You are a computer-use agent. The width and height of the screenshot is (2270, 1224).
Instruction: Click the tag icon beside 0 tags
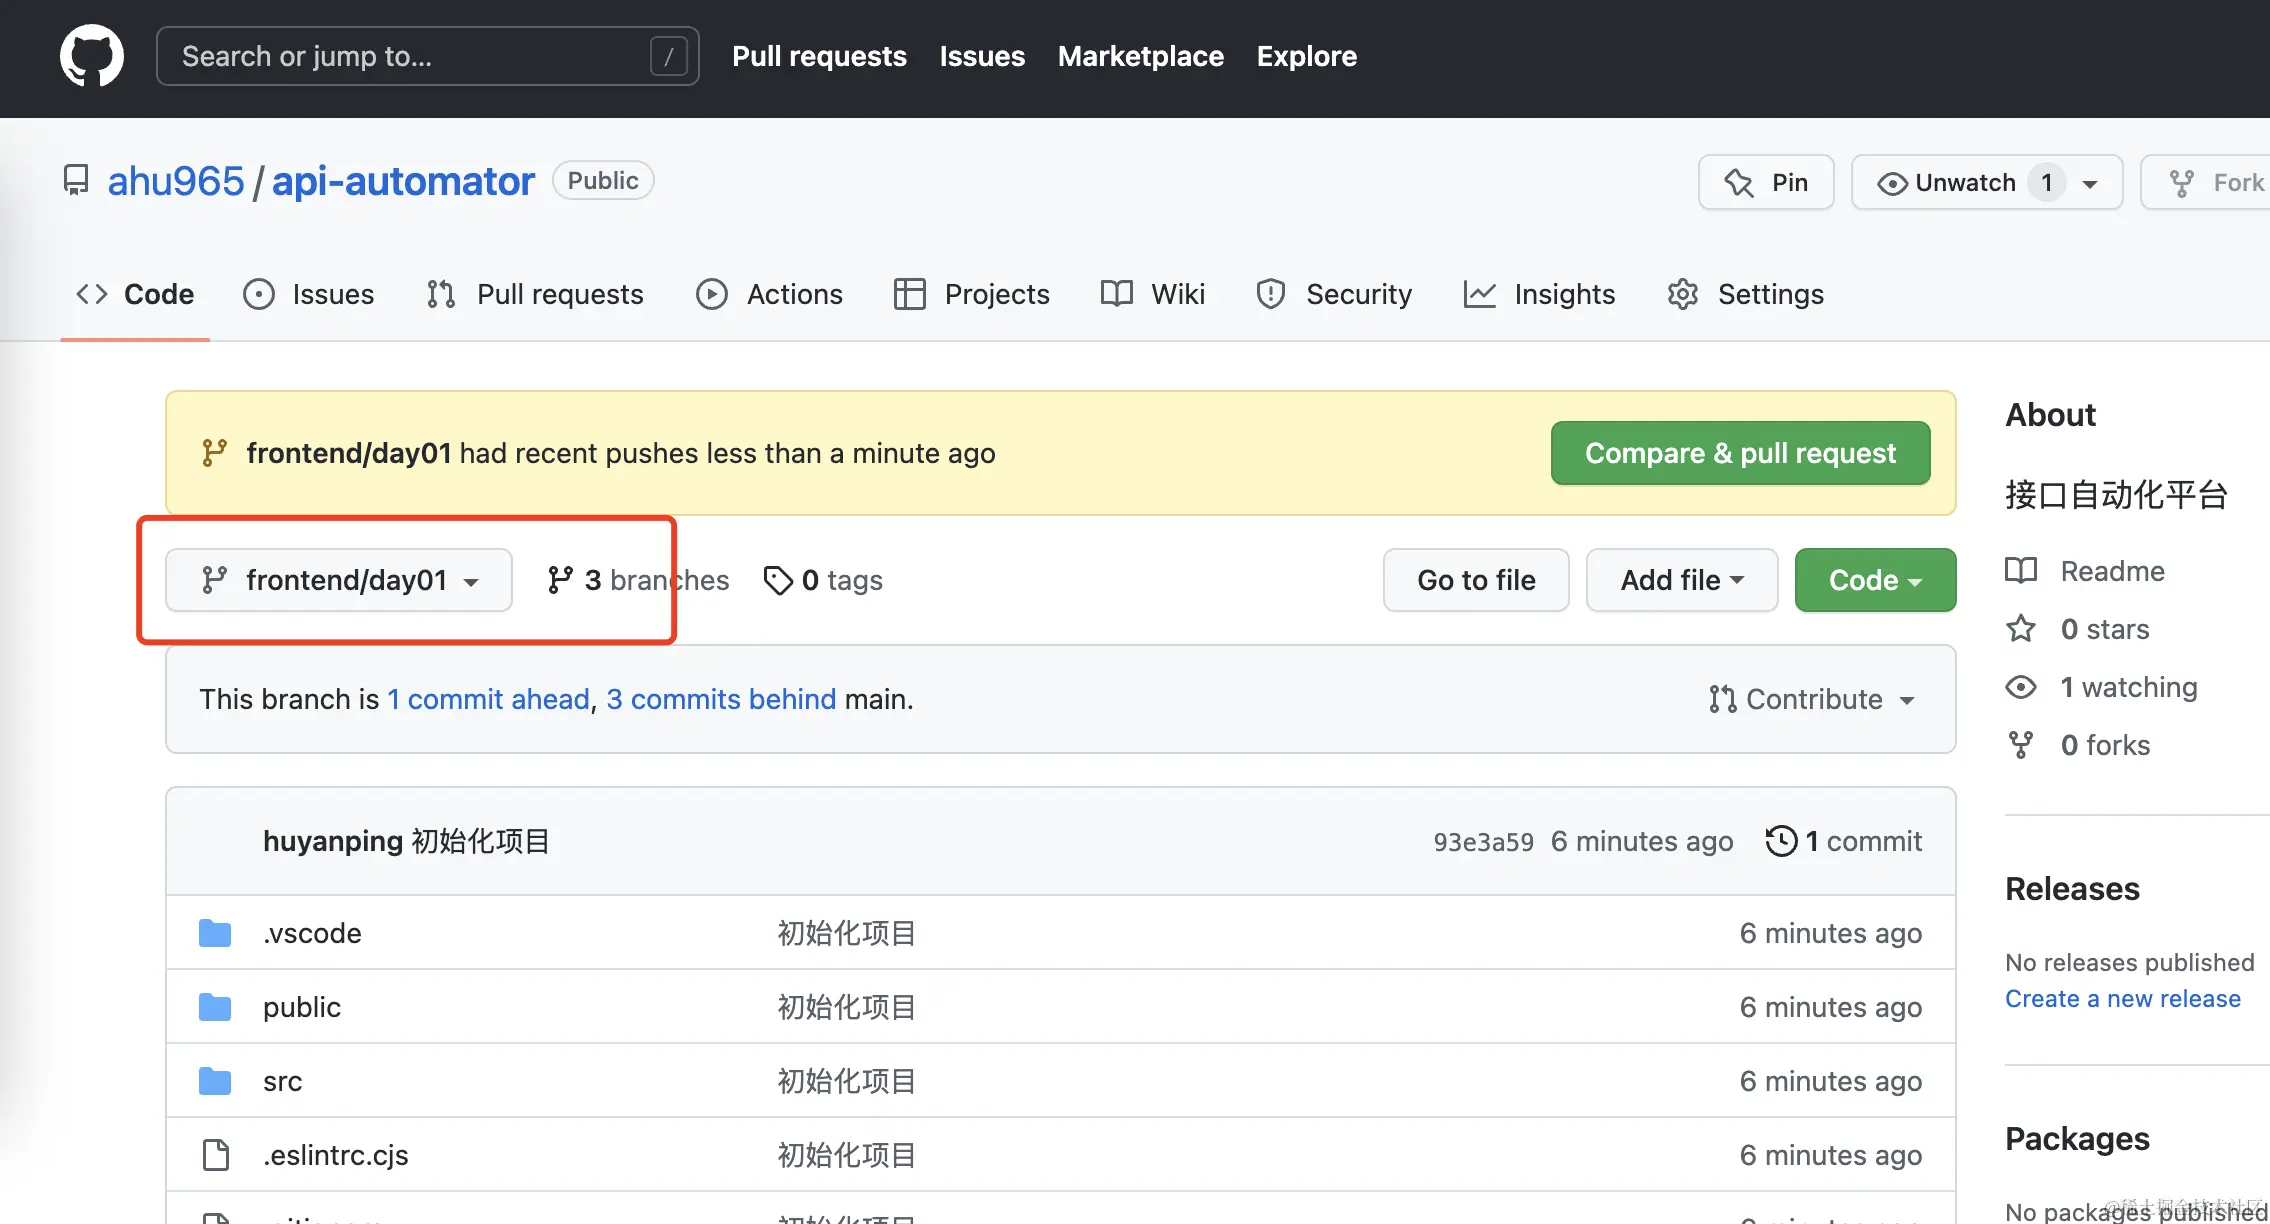tap(778, 580)
